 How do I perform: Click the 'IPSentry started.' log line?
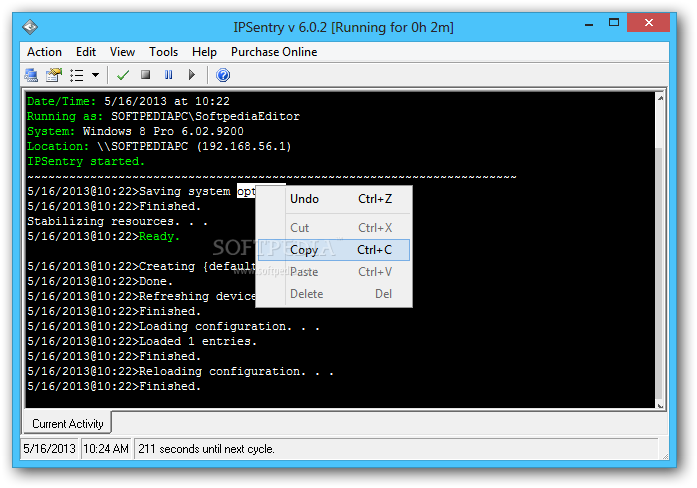[x=86, y=161]
